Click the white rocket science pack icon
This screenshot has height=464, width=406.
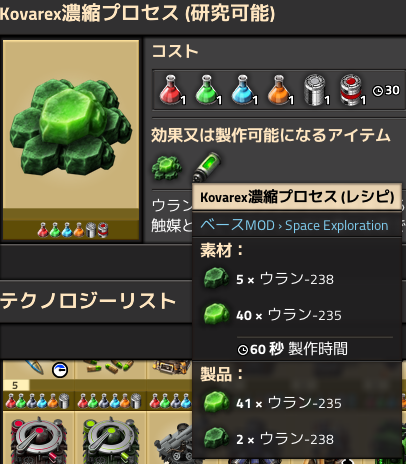[315, 90]
